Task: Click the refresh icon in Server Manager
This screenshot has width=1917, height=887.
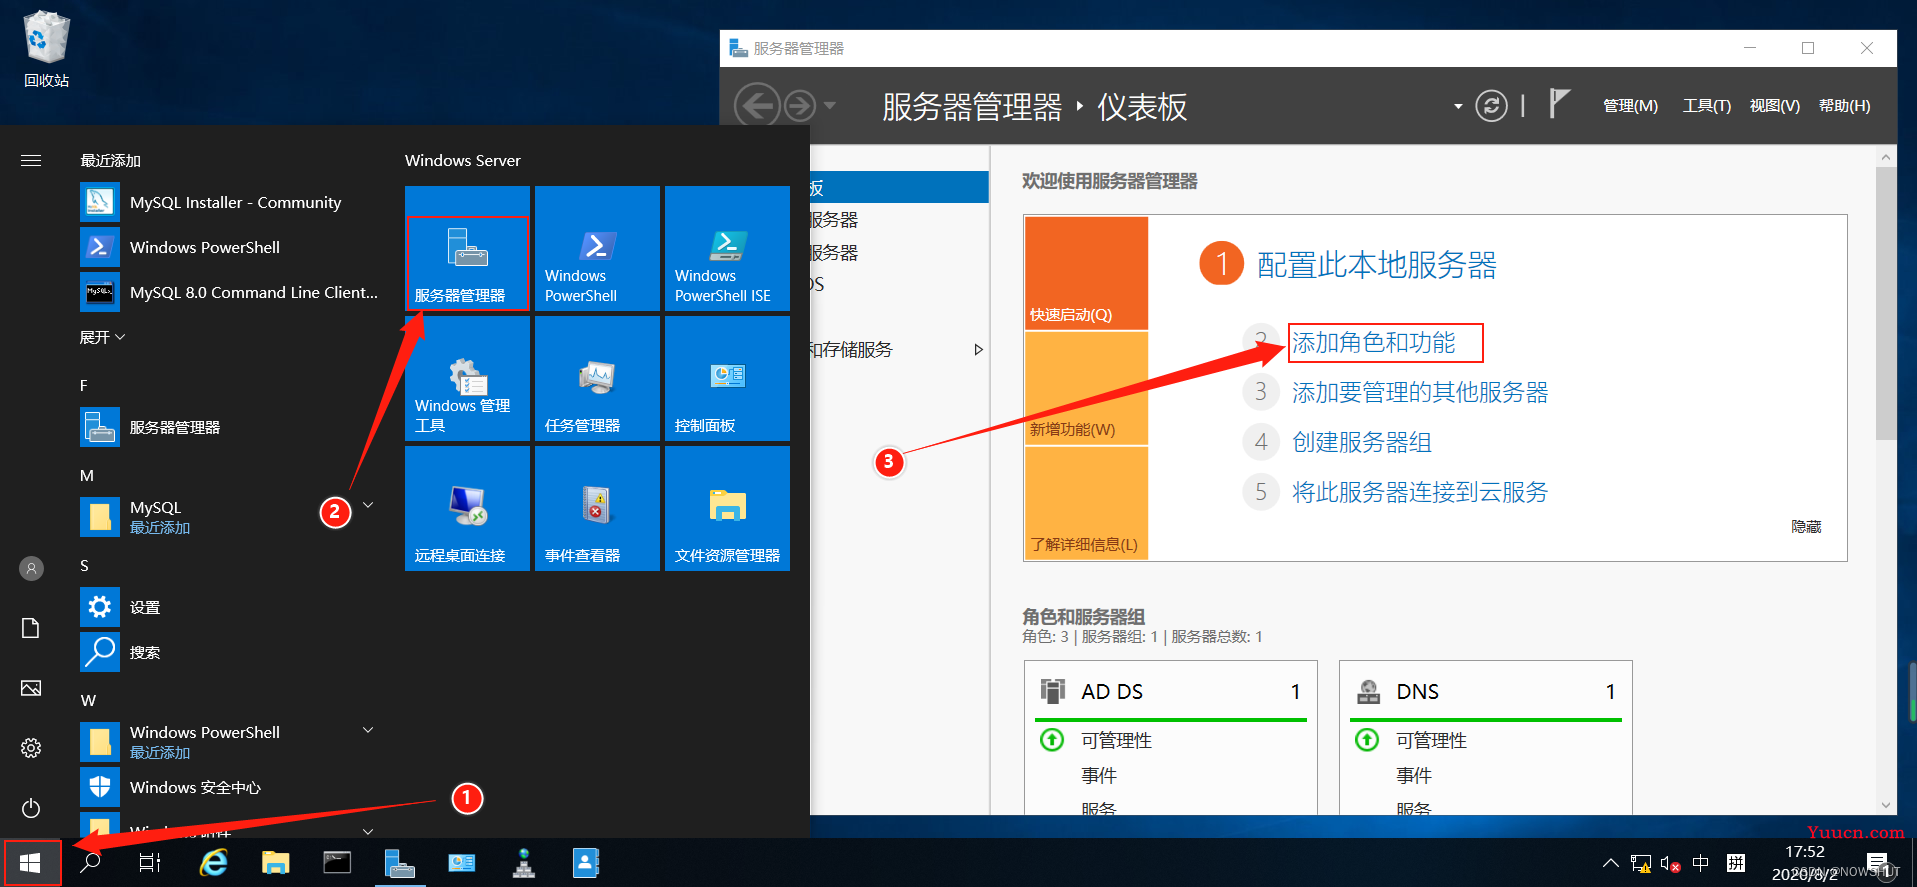Action: pos(1491,106)
